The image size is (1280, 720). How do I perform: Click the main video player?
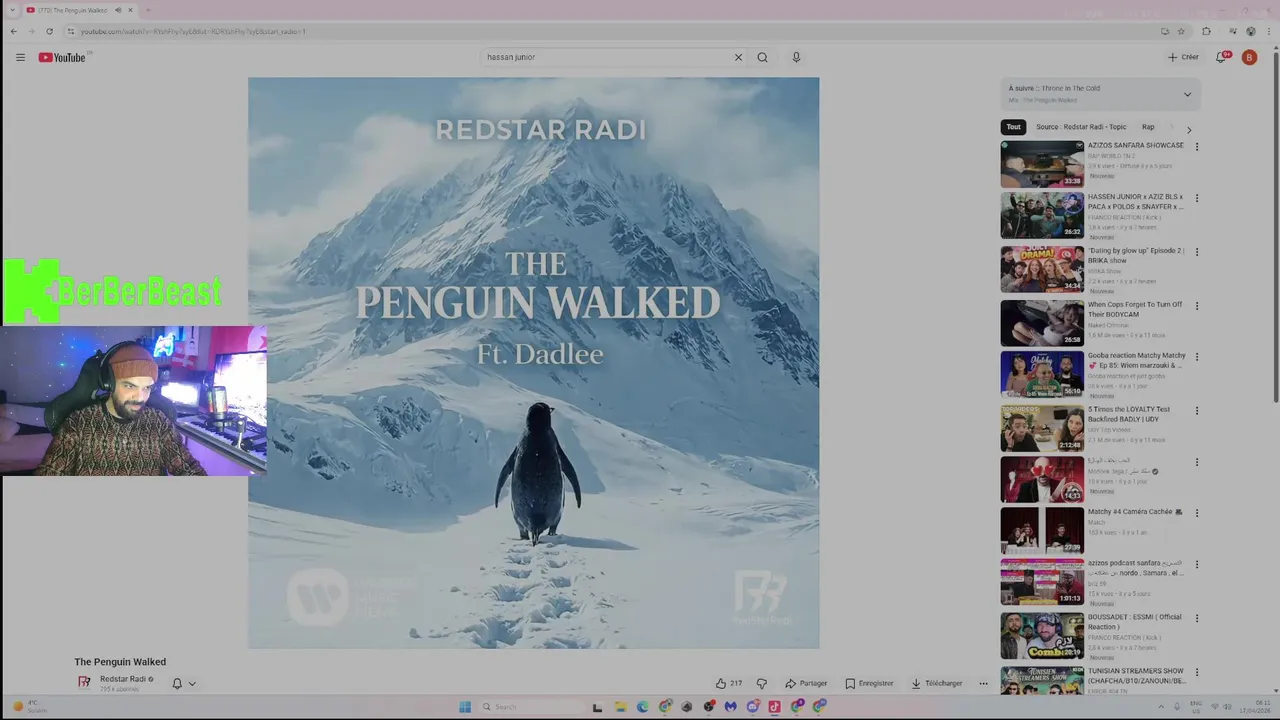534,363
